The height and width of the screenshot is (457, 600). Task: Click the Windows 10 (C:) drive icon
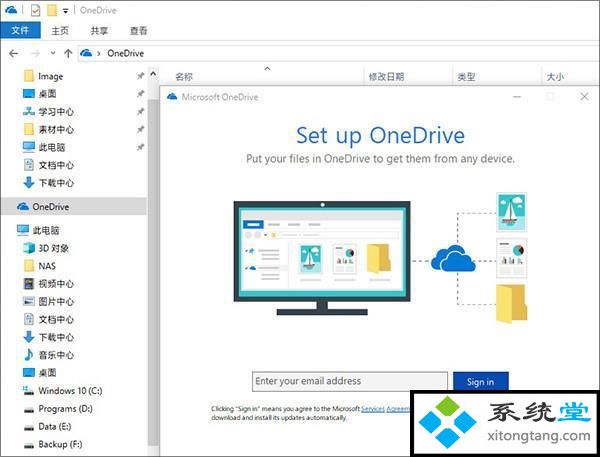click(29, 390)
